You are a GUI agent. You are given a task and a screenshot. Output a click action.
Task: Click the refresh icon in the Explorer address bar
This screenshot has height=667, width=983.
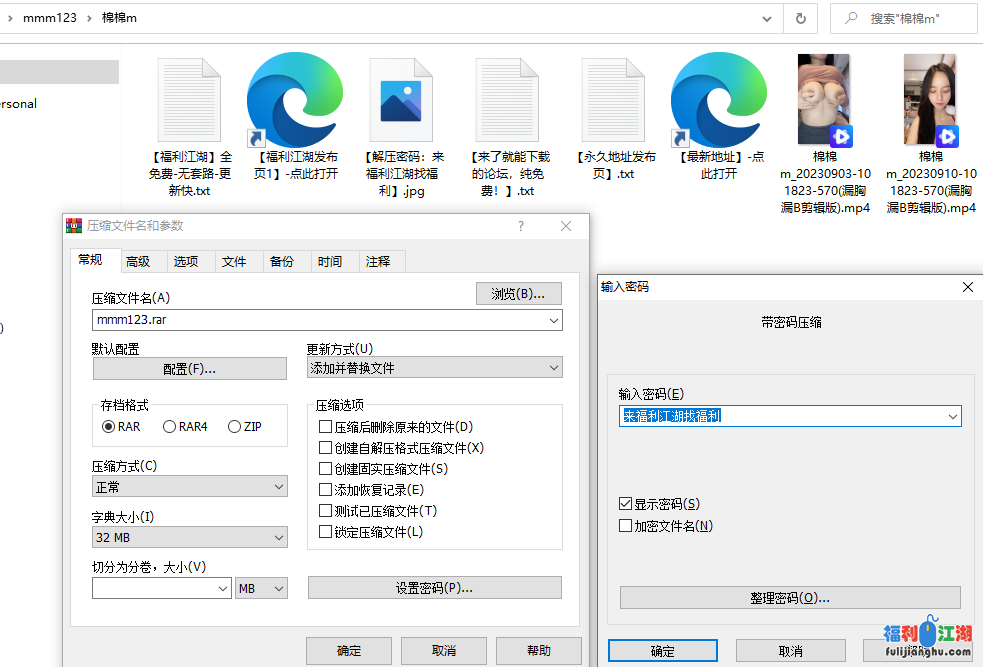coord(800,18)
